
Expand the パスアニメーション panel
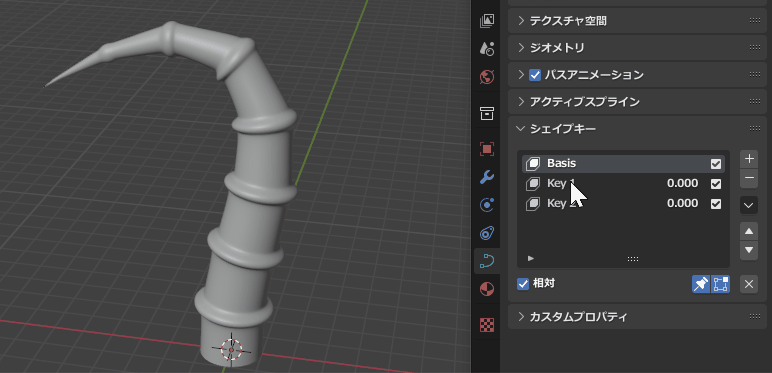click(x=521, y=75)
